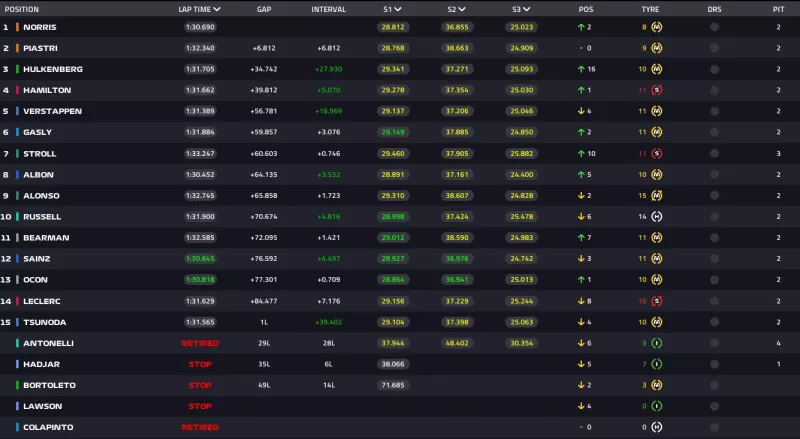
Task: Select driver NORRIS in the standings
Action: coord(40,27)
